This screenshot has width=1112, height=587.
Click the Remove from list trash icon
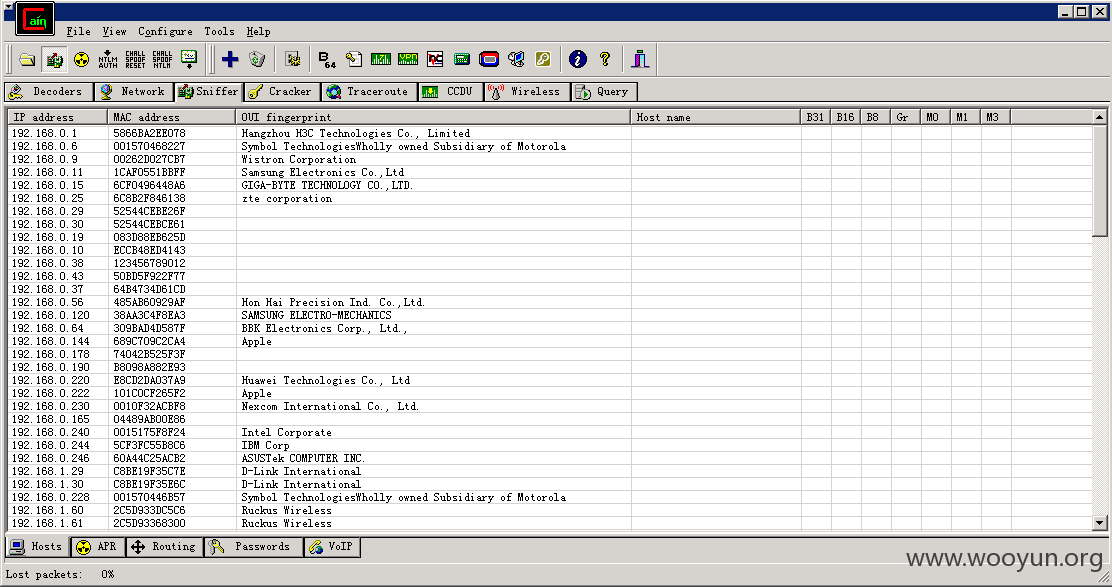pos(257,60)
